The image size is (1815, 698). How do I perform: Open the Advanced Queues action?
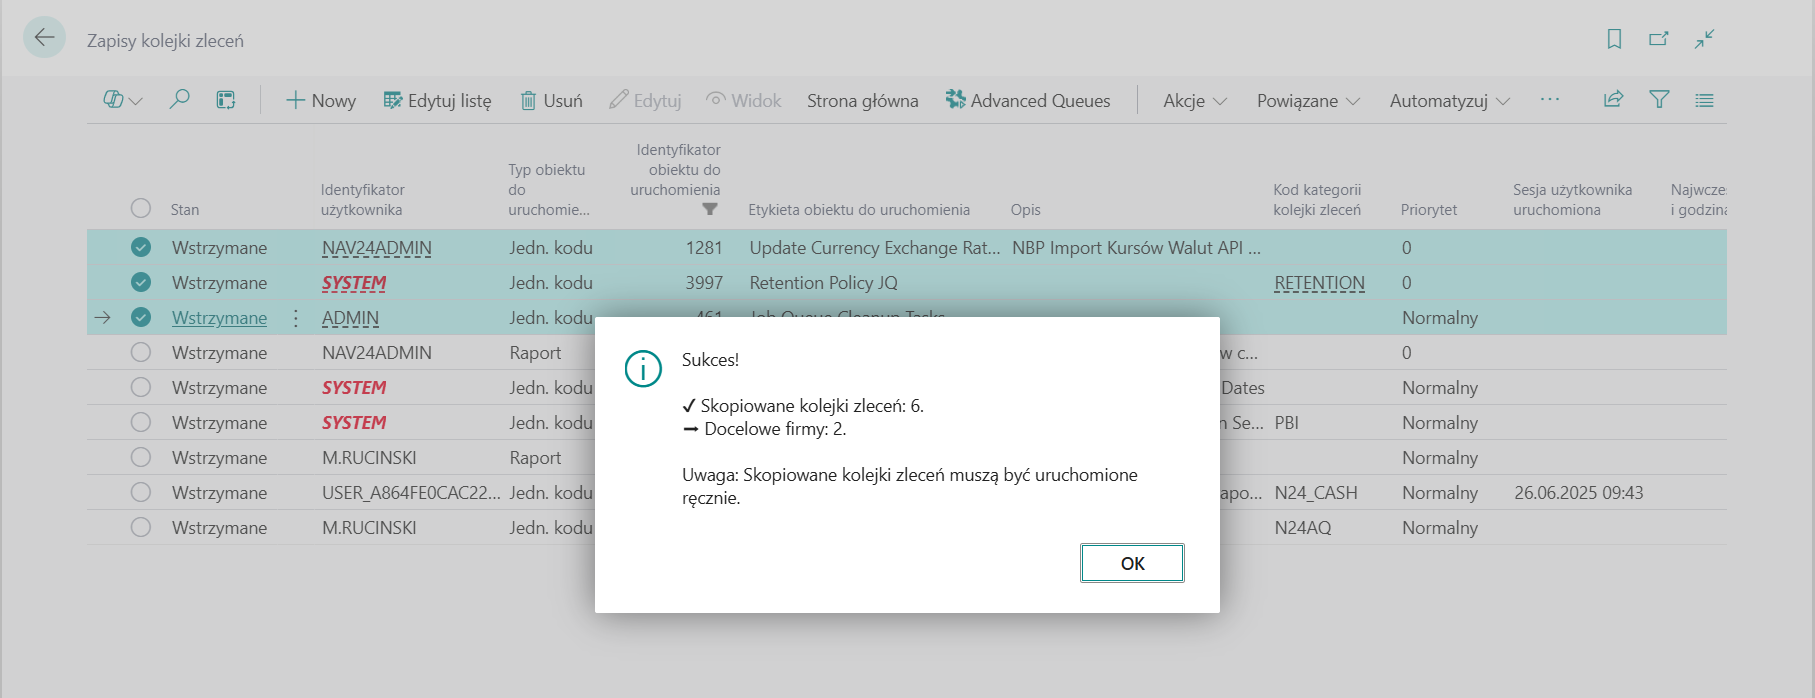[x=1028, y=101]
